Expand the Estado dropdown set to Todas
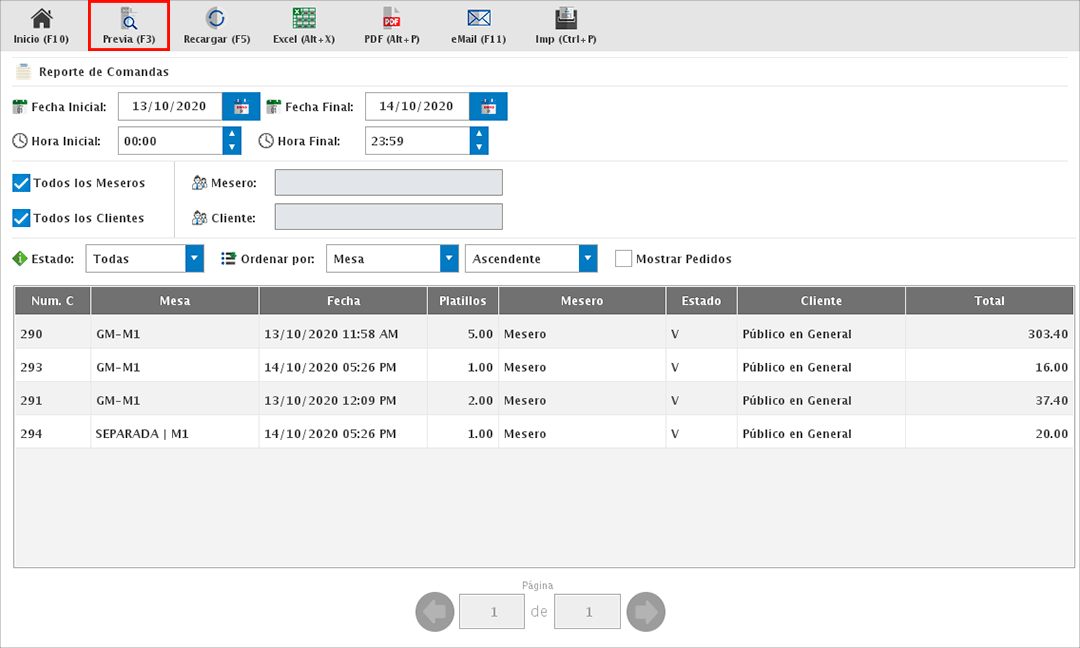This screenshot has height=648, width=1080. pyautogui.click(x=194, y=259)
